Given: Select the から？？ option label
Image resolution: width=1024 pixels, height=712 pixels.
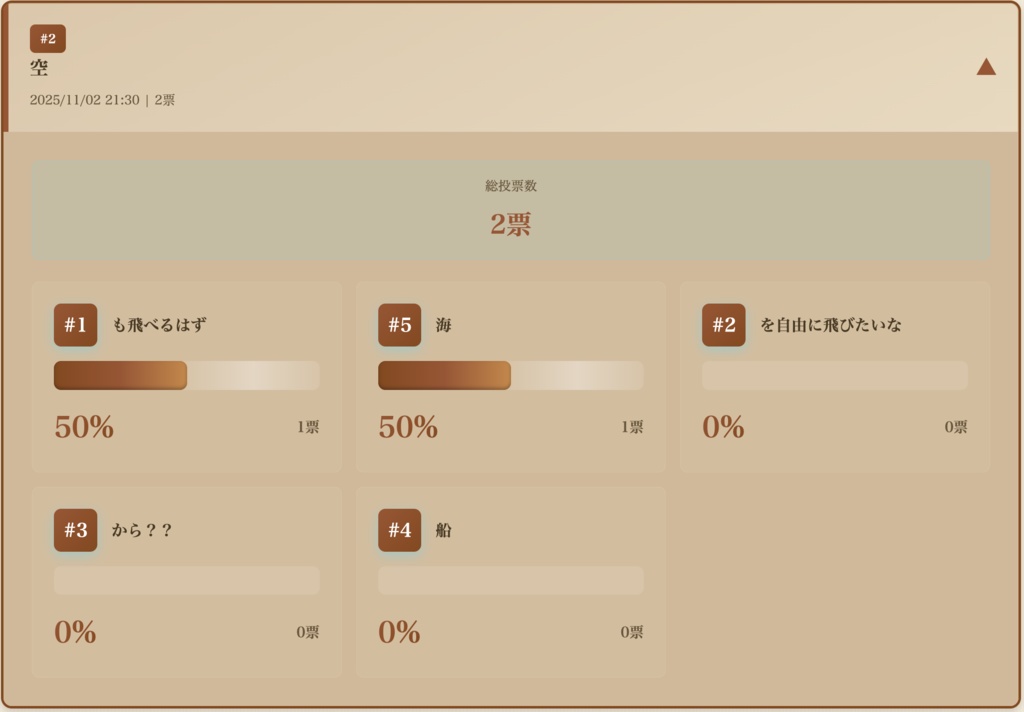Looking at the screenshot, I should coord(142,530).
